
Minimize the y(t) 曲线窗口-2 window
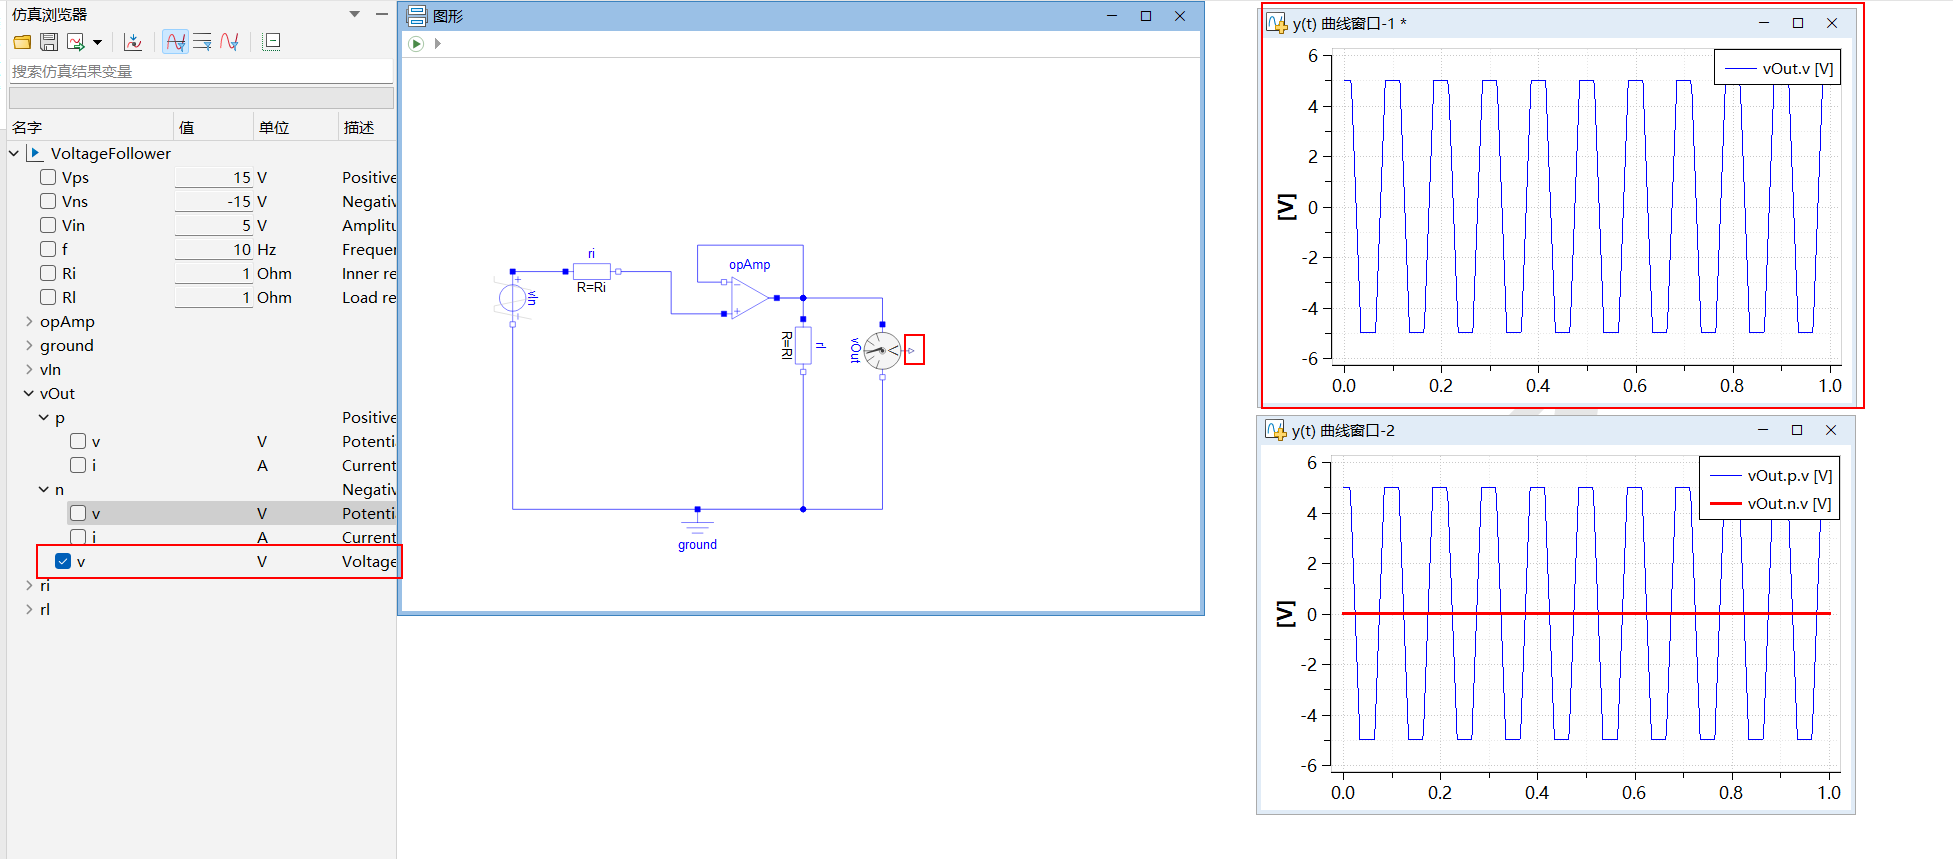[x=1763, y=430]
